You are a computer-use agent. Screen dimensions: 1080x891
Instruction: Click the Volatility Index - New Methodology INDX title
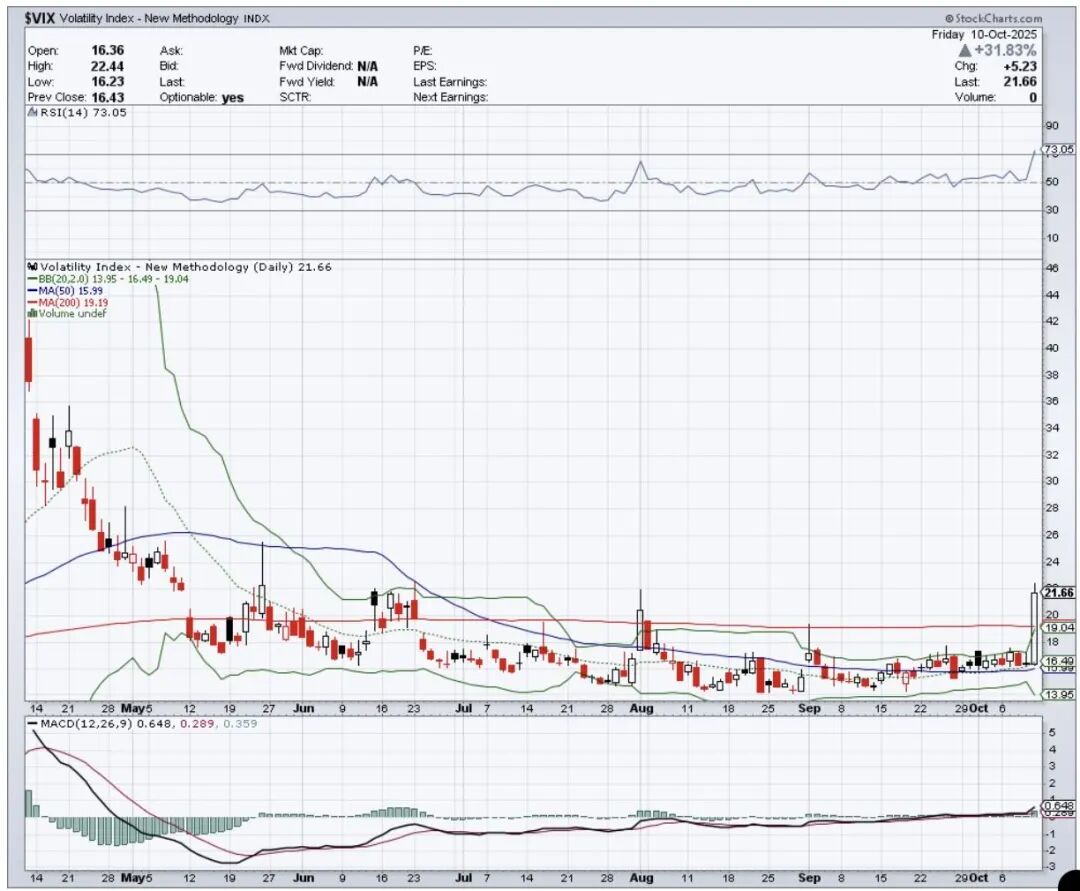coord(165,19)
